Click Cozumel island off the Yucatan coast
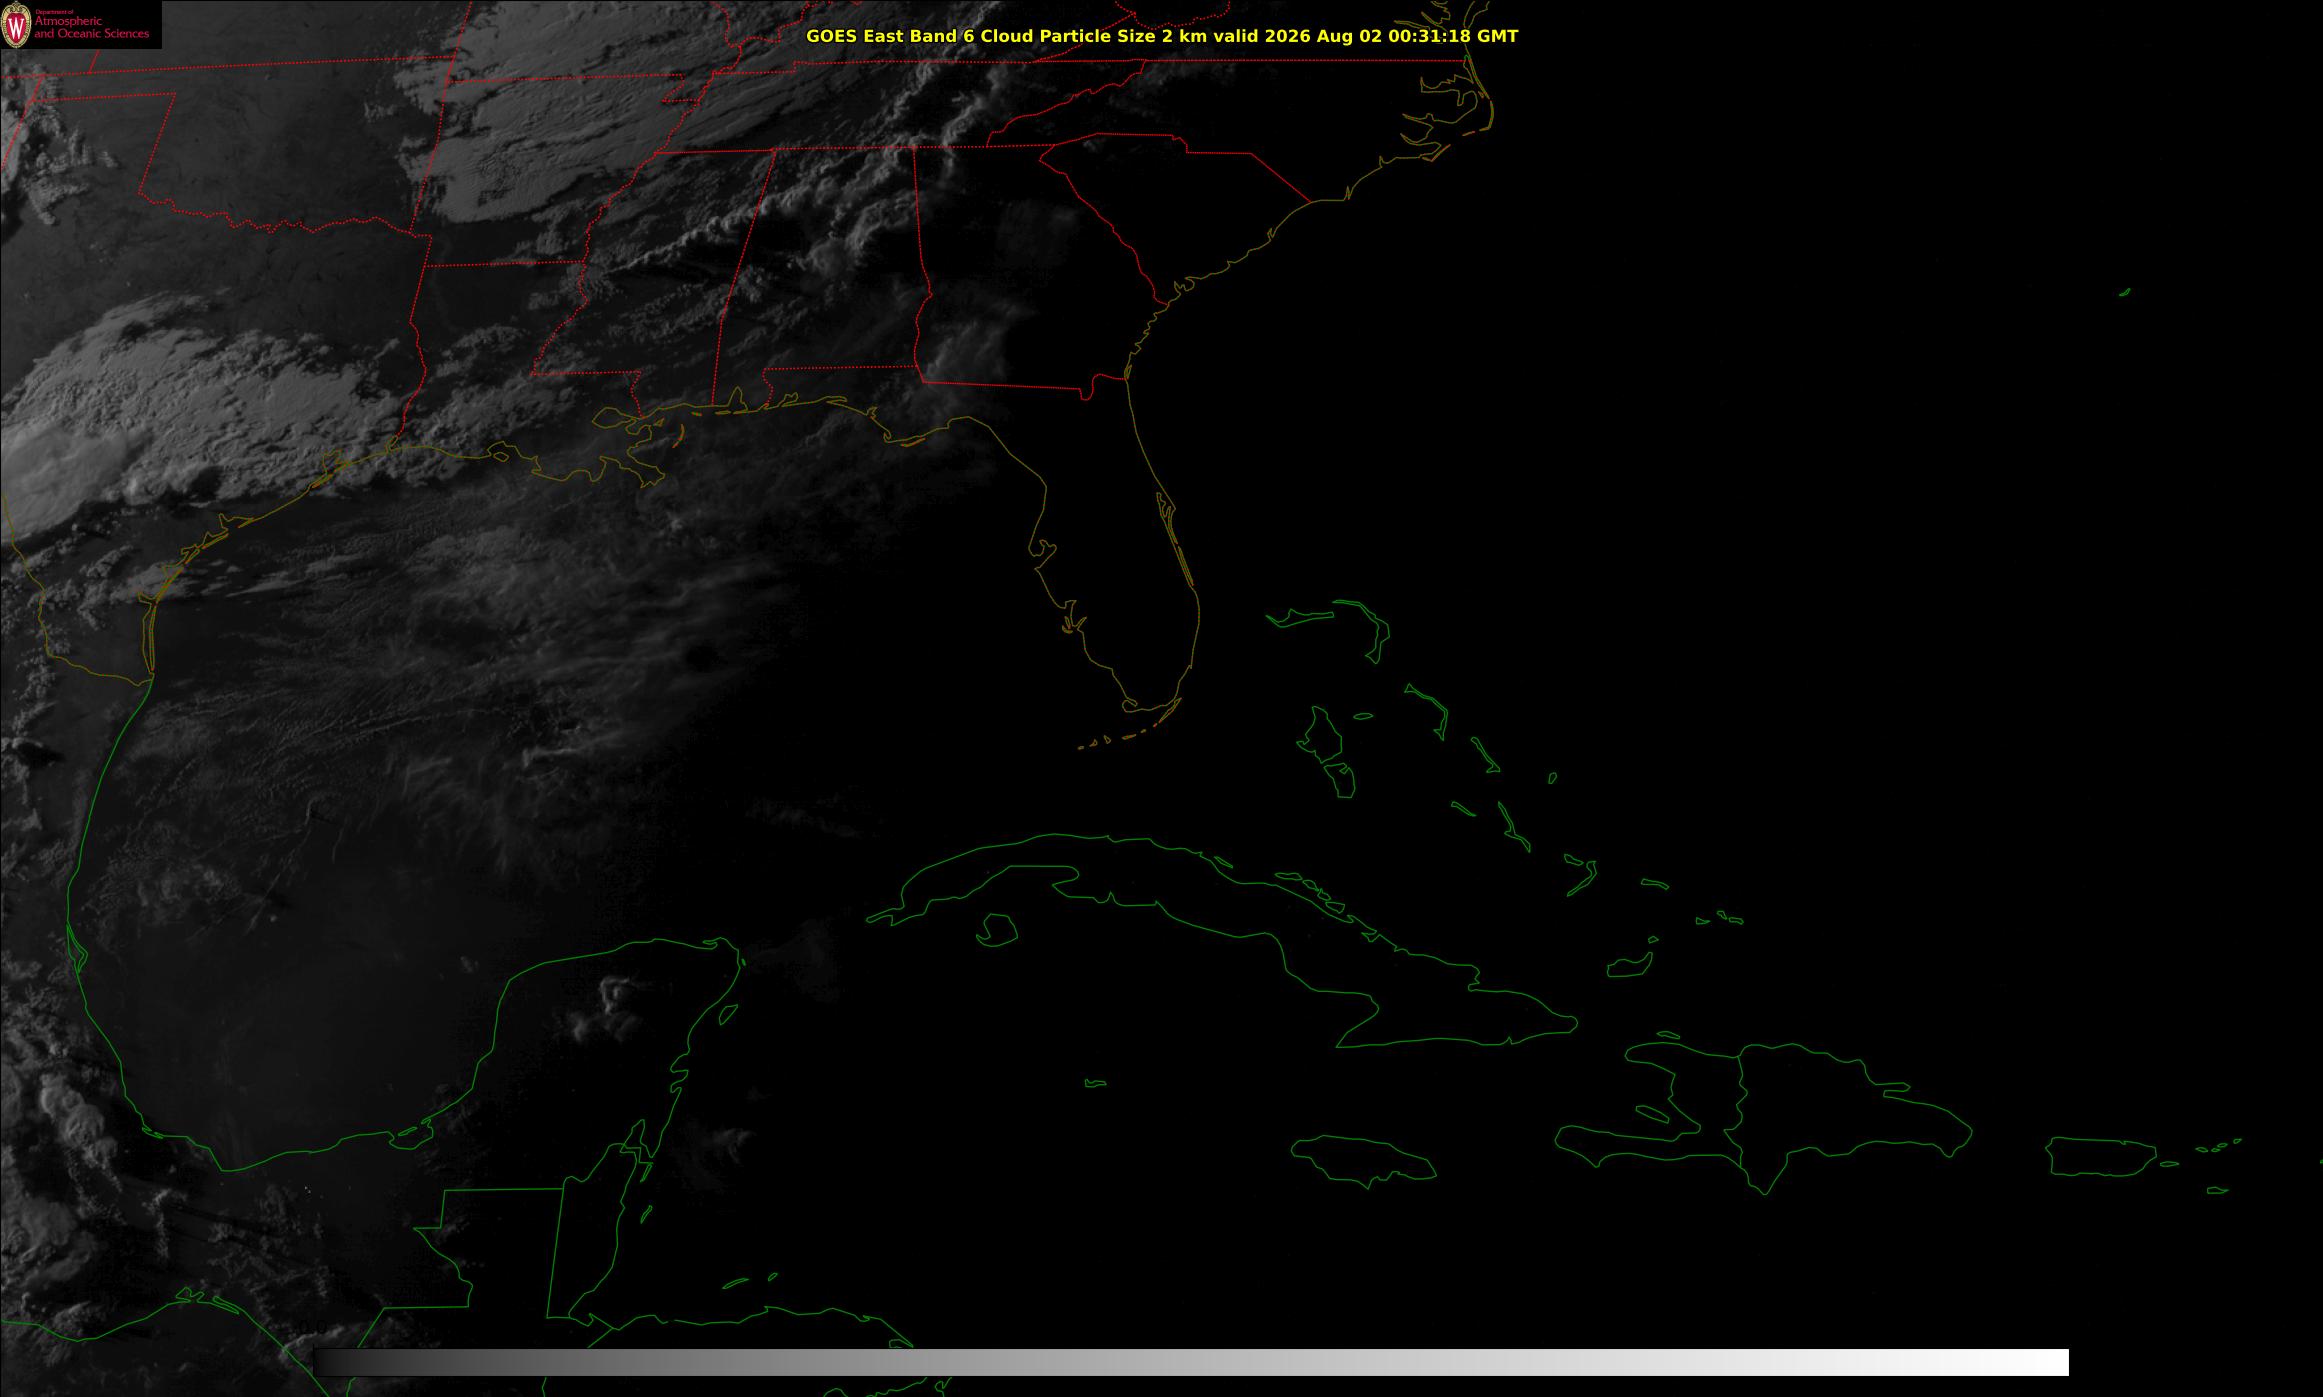Viewport: 2323px width, 1397px height. click(x=728, y=1015)
